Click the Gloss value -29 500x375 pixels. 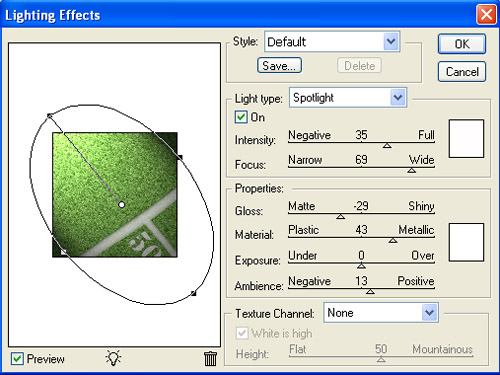[361, 206]
